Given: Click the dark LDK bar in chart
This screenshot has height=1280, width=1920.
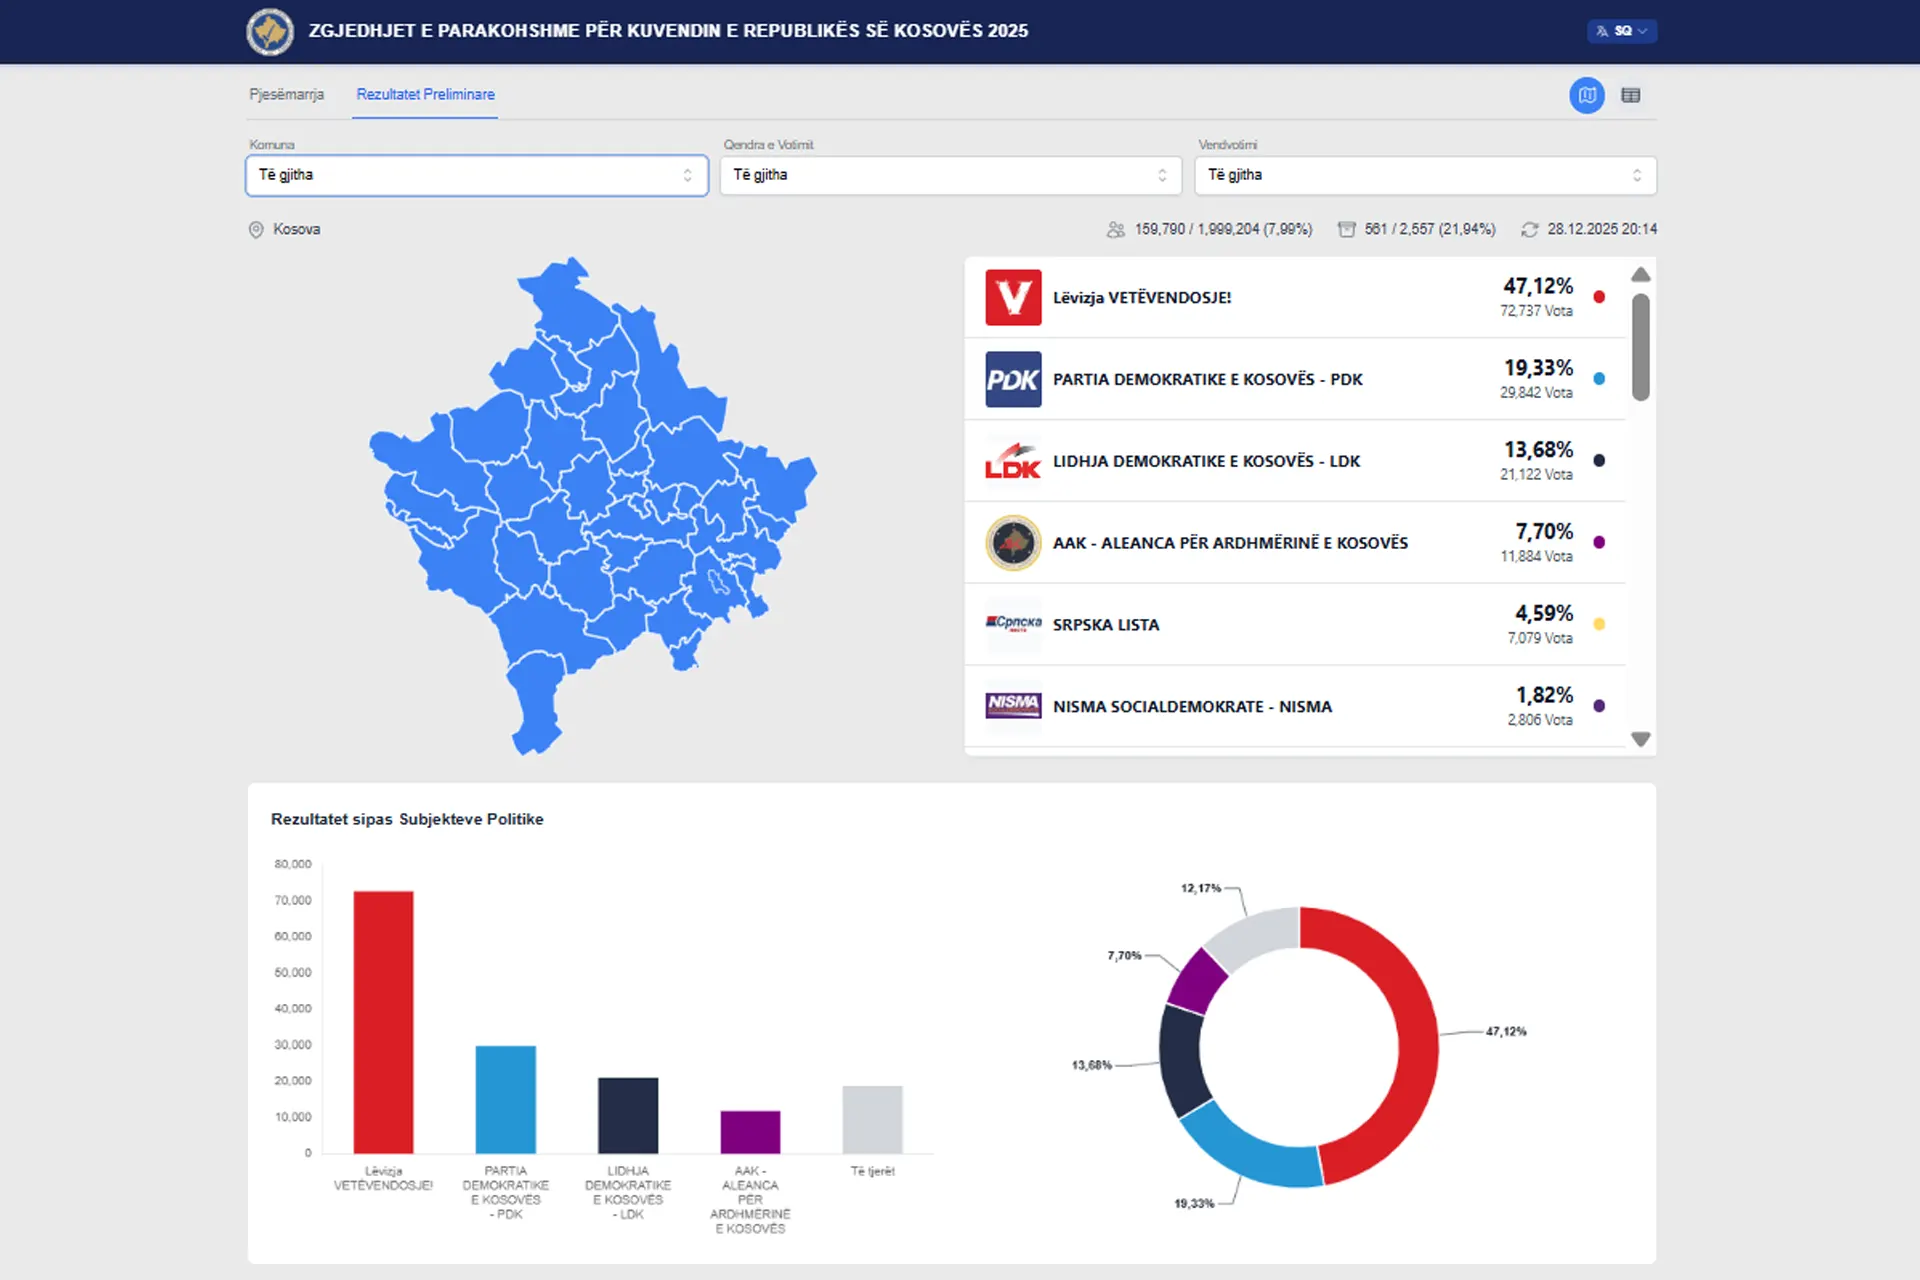Looking at the screenshot, I should [x=628, y=1116].
